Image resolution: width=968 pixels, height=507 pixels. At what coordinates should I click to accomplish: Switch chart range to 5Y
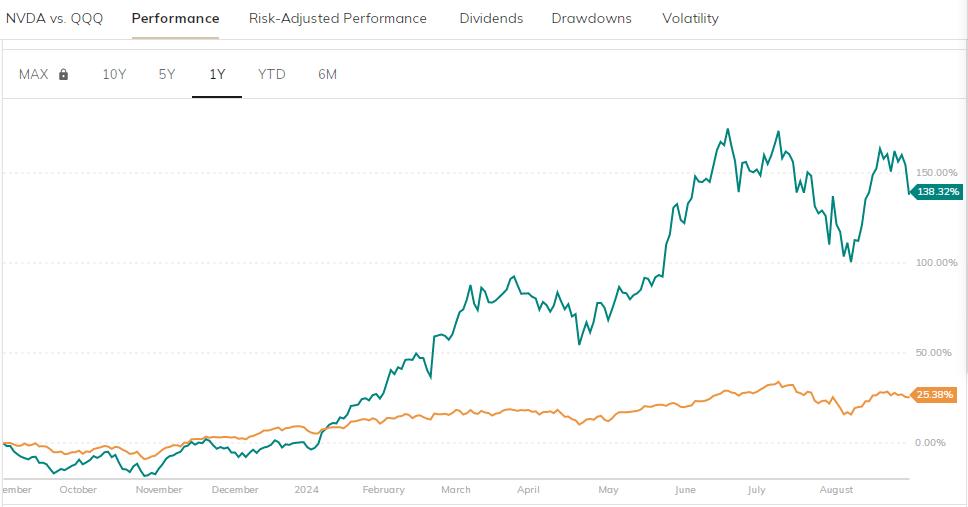point(167,74)
